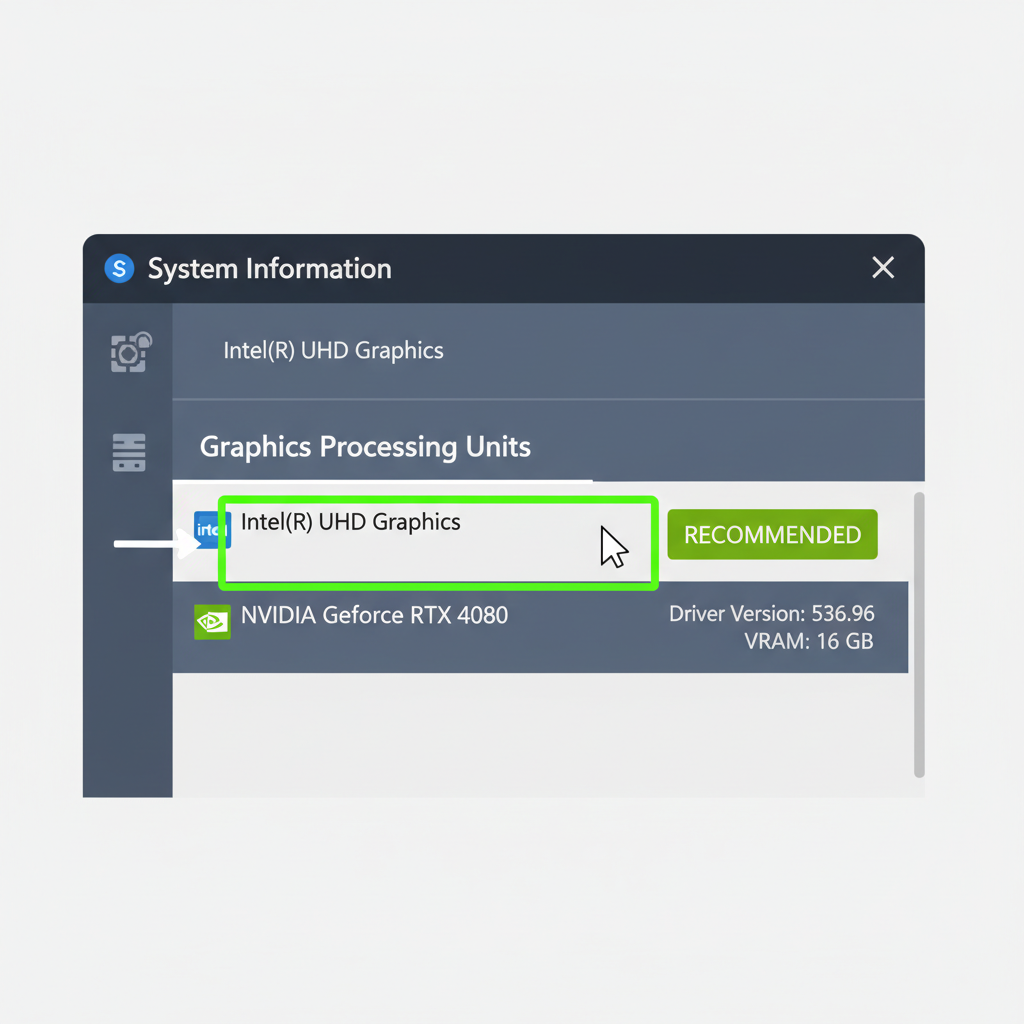
Task: Click the green NVIDIA logo icon
Action: (x=211, y=622)
